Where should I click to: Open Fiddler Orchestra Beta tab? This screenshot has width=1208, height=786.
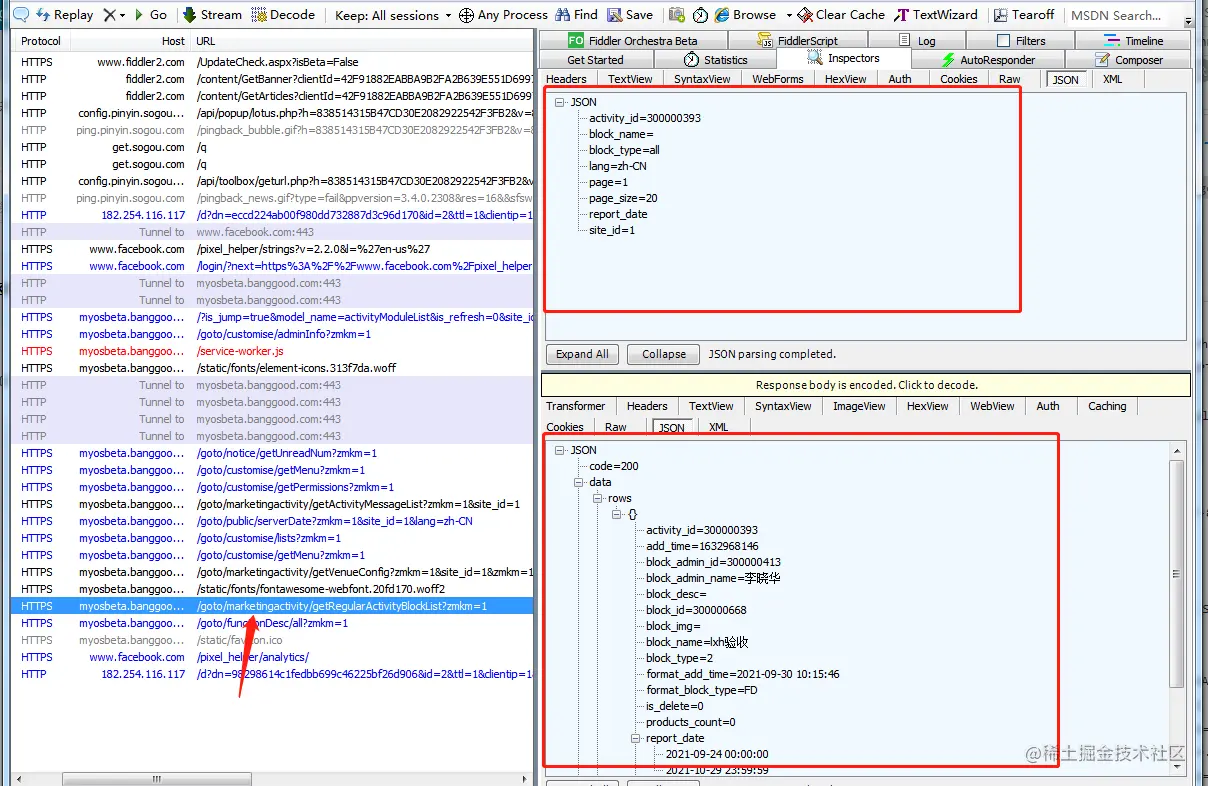pos(632,40)
